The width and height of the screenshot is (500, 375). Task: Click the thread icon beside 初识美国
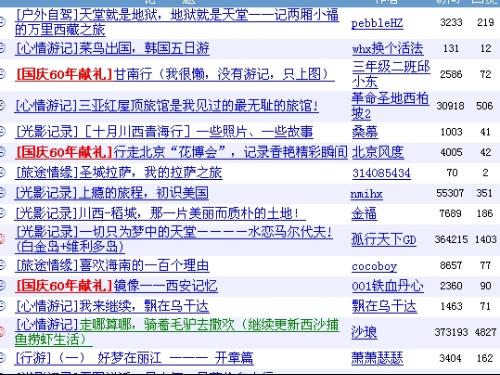[2, 193]
